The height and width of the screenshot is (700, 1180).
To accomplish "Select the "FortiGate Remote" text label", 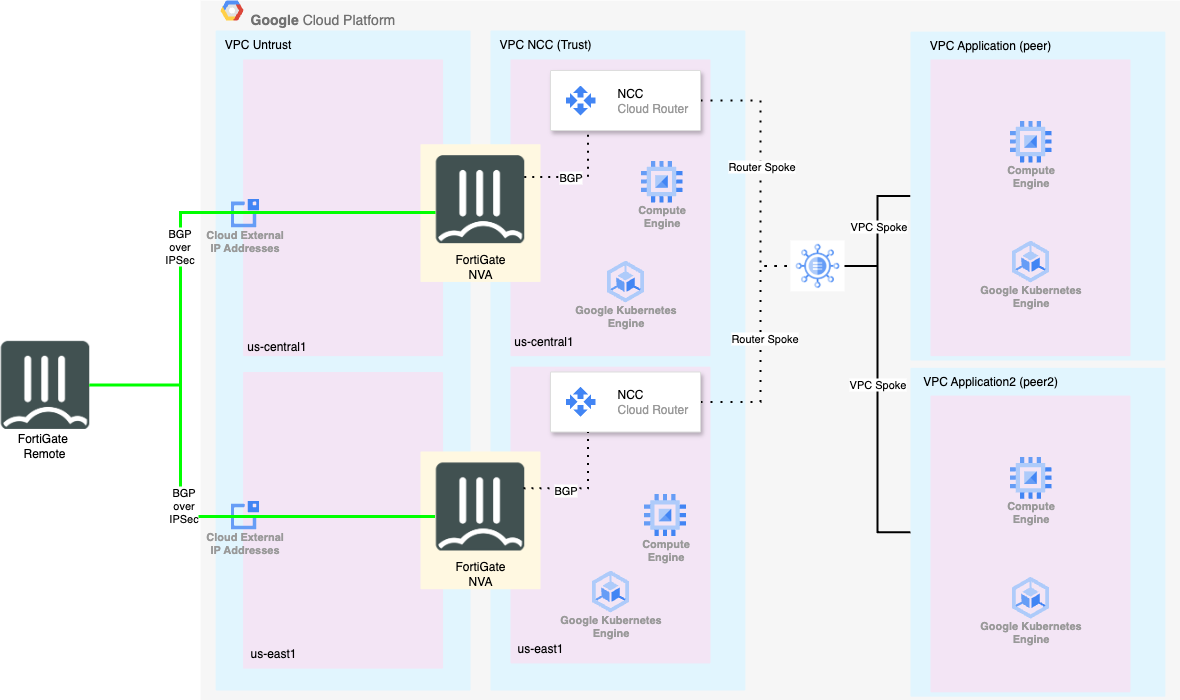I will [43, 446].
